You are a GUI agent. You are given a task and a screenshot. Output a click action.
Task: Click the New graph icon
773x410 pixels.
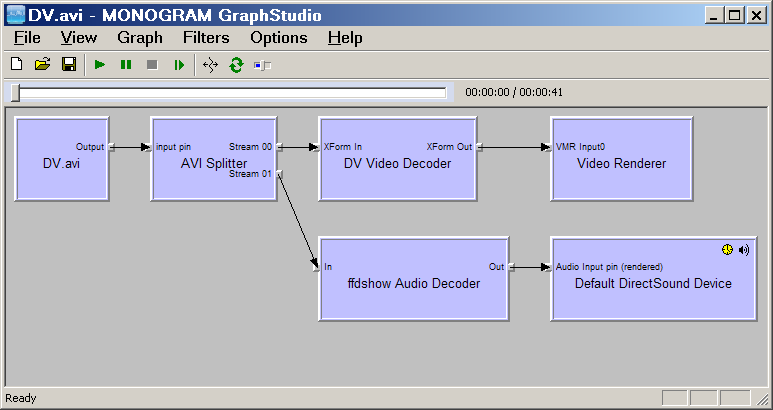17,65
